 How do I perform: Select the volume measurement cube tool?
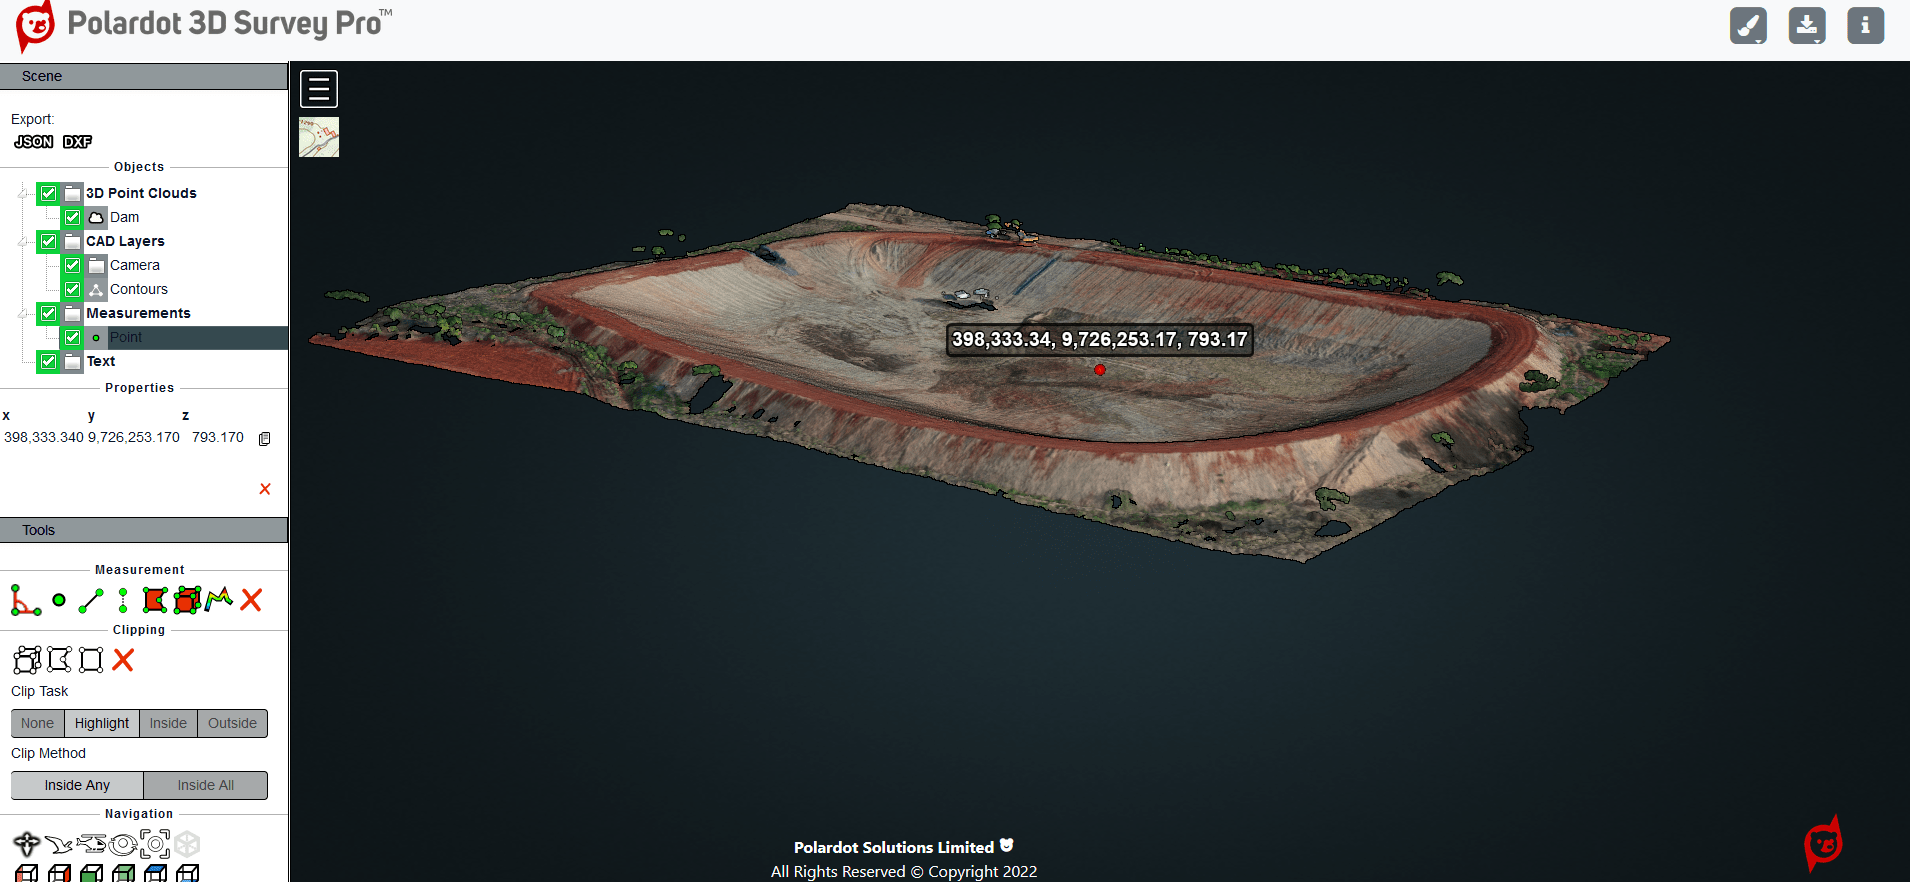tap(187, 600)
